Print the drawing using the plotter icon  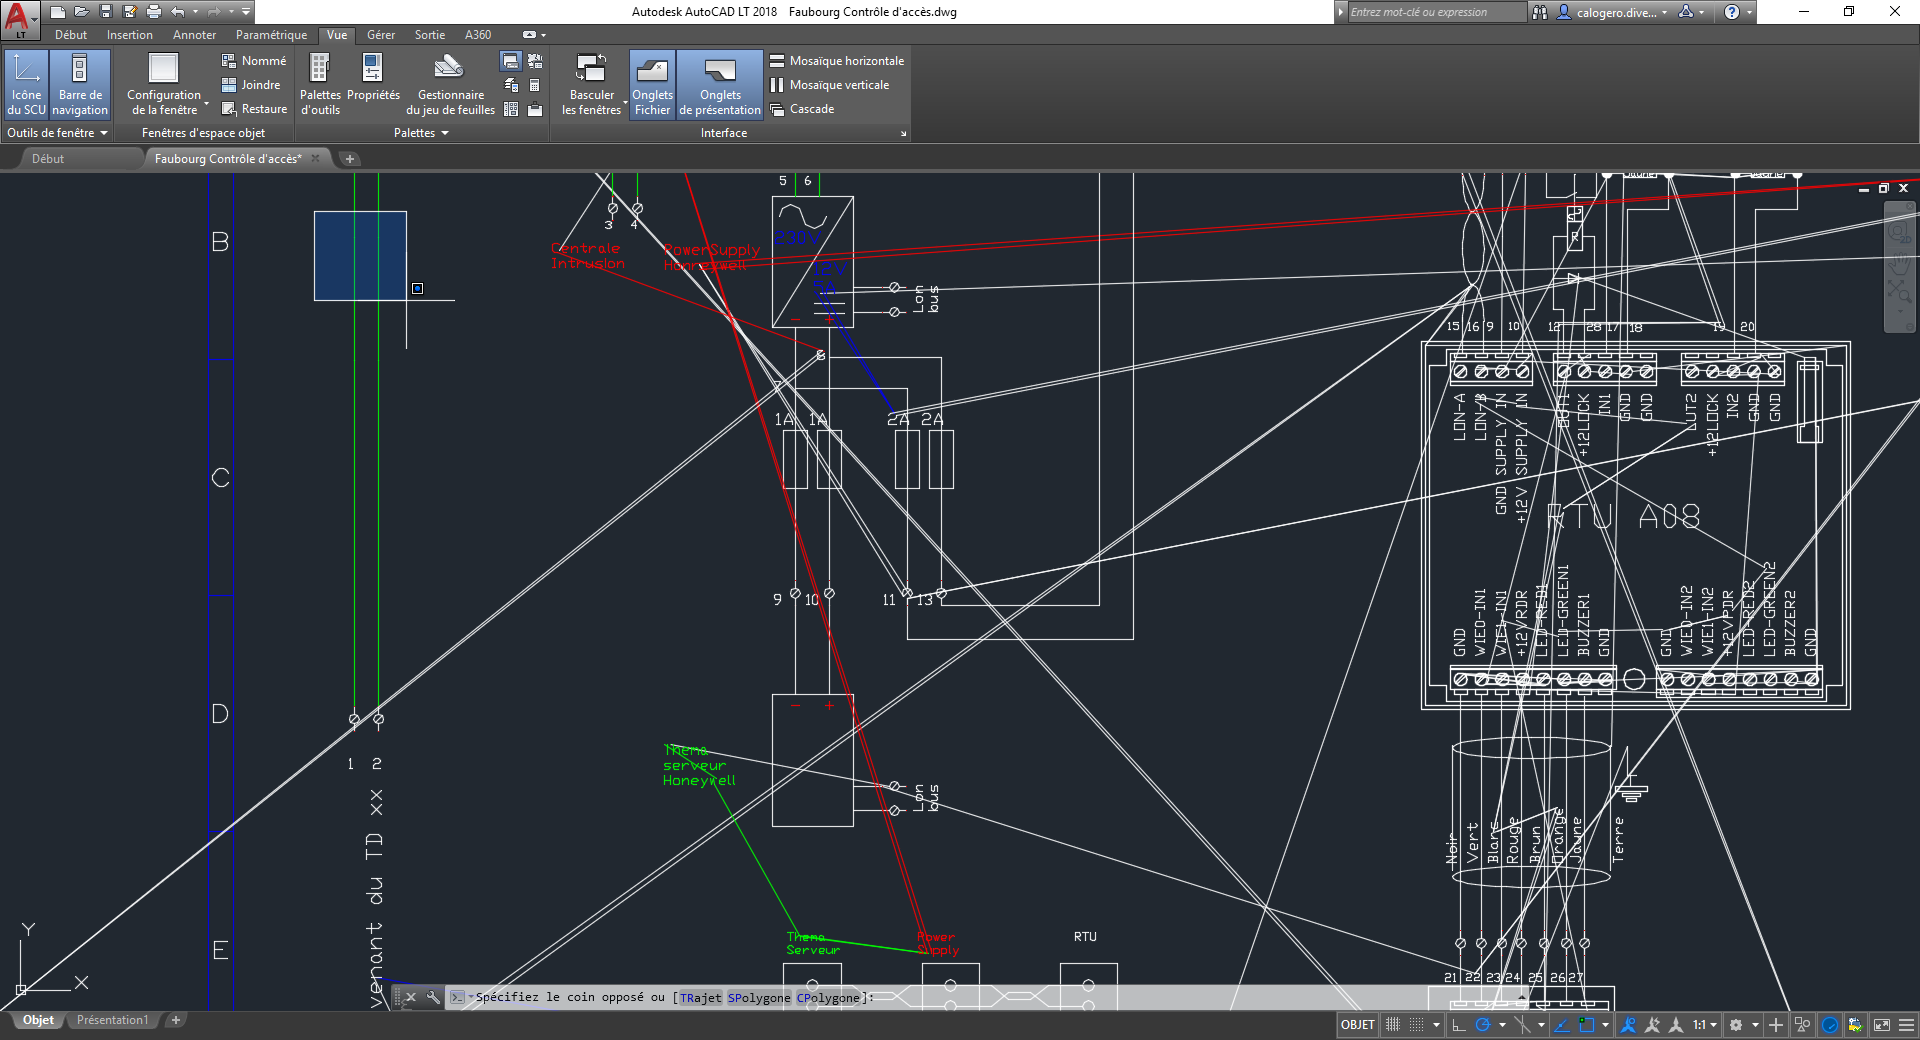(x=154, y=12)
